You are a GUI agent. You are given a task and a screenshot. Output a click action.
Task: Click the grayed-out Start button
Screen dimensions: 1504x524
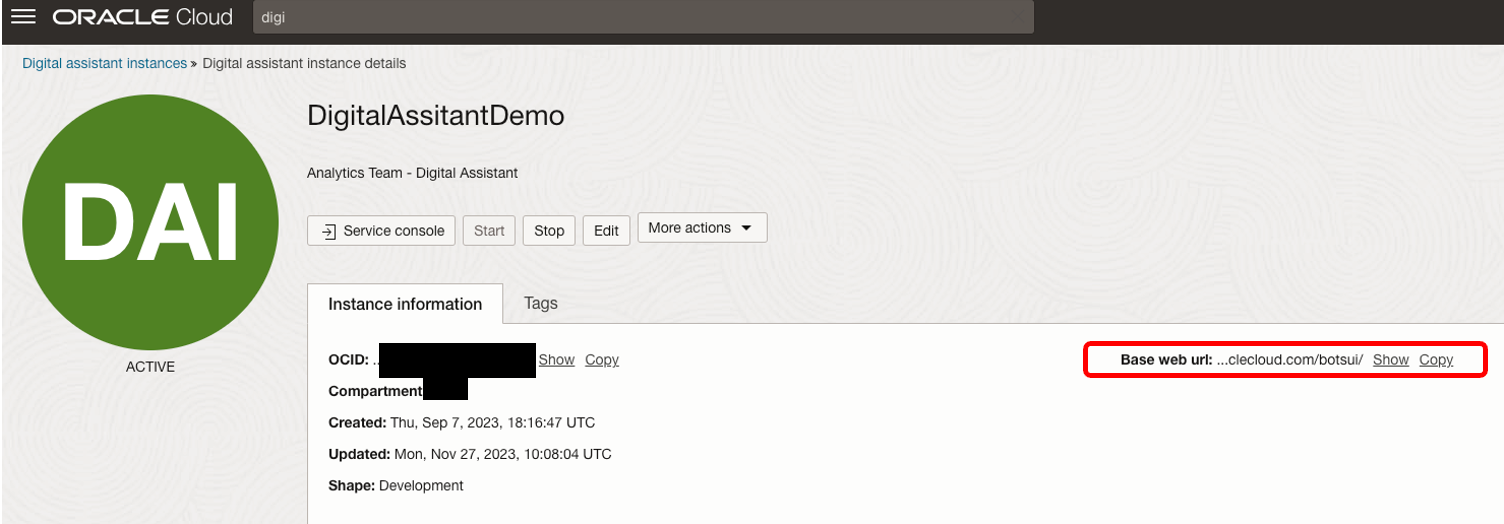tap(489, 230)
